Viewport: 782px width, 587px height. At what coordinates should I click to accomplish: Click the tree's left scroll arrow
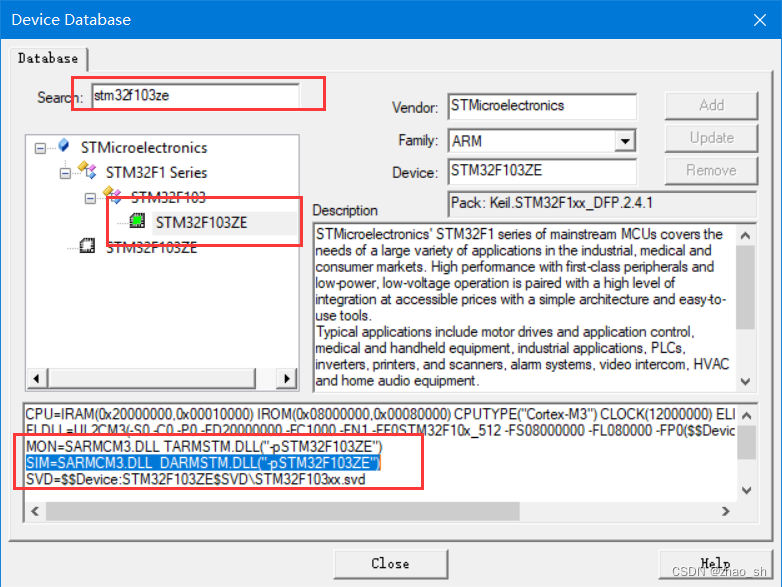coord(36,379)
